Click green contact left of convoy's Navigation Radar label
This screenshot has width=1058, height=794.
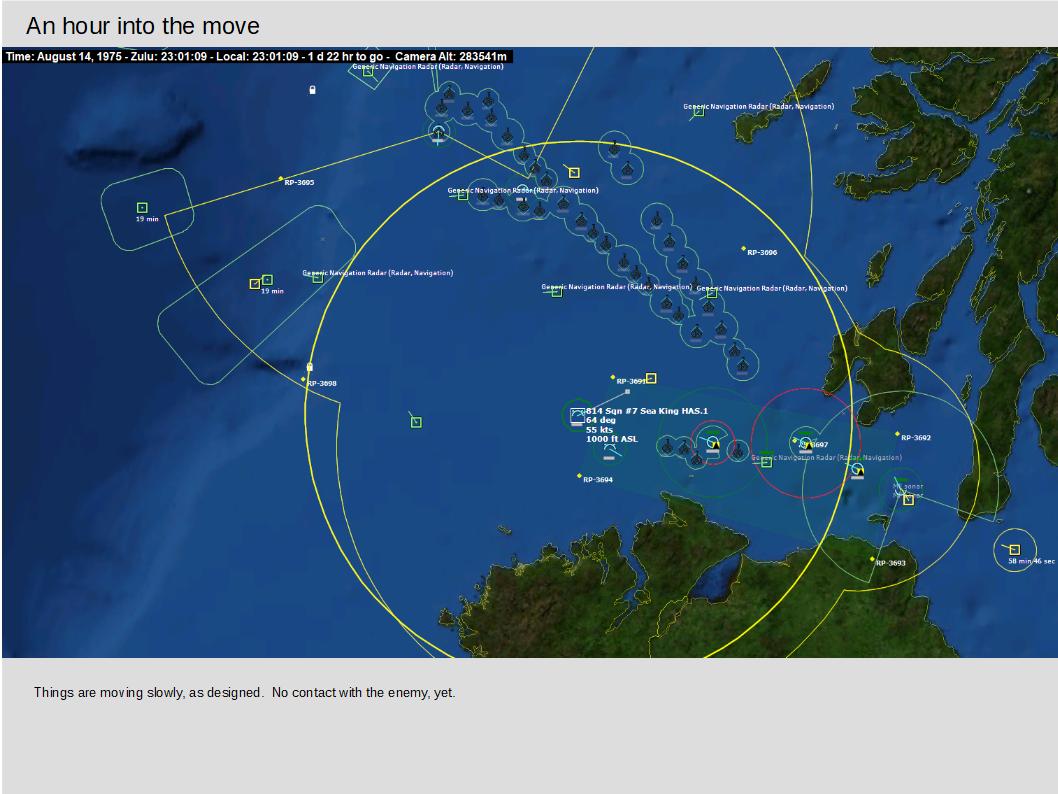463,196
